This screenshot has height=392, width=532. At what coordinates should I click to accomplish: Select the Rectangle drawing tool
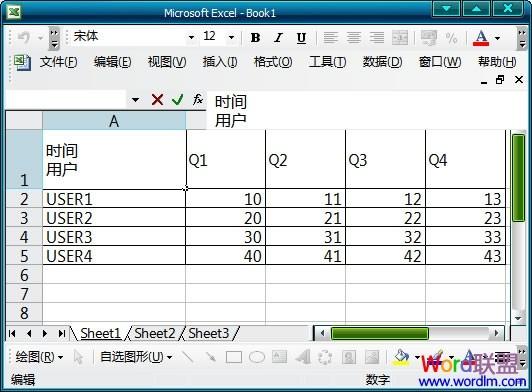point(234,357)
